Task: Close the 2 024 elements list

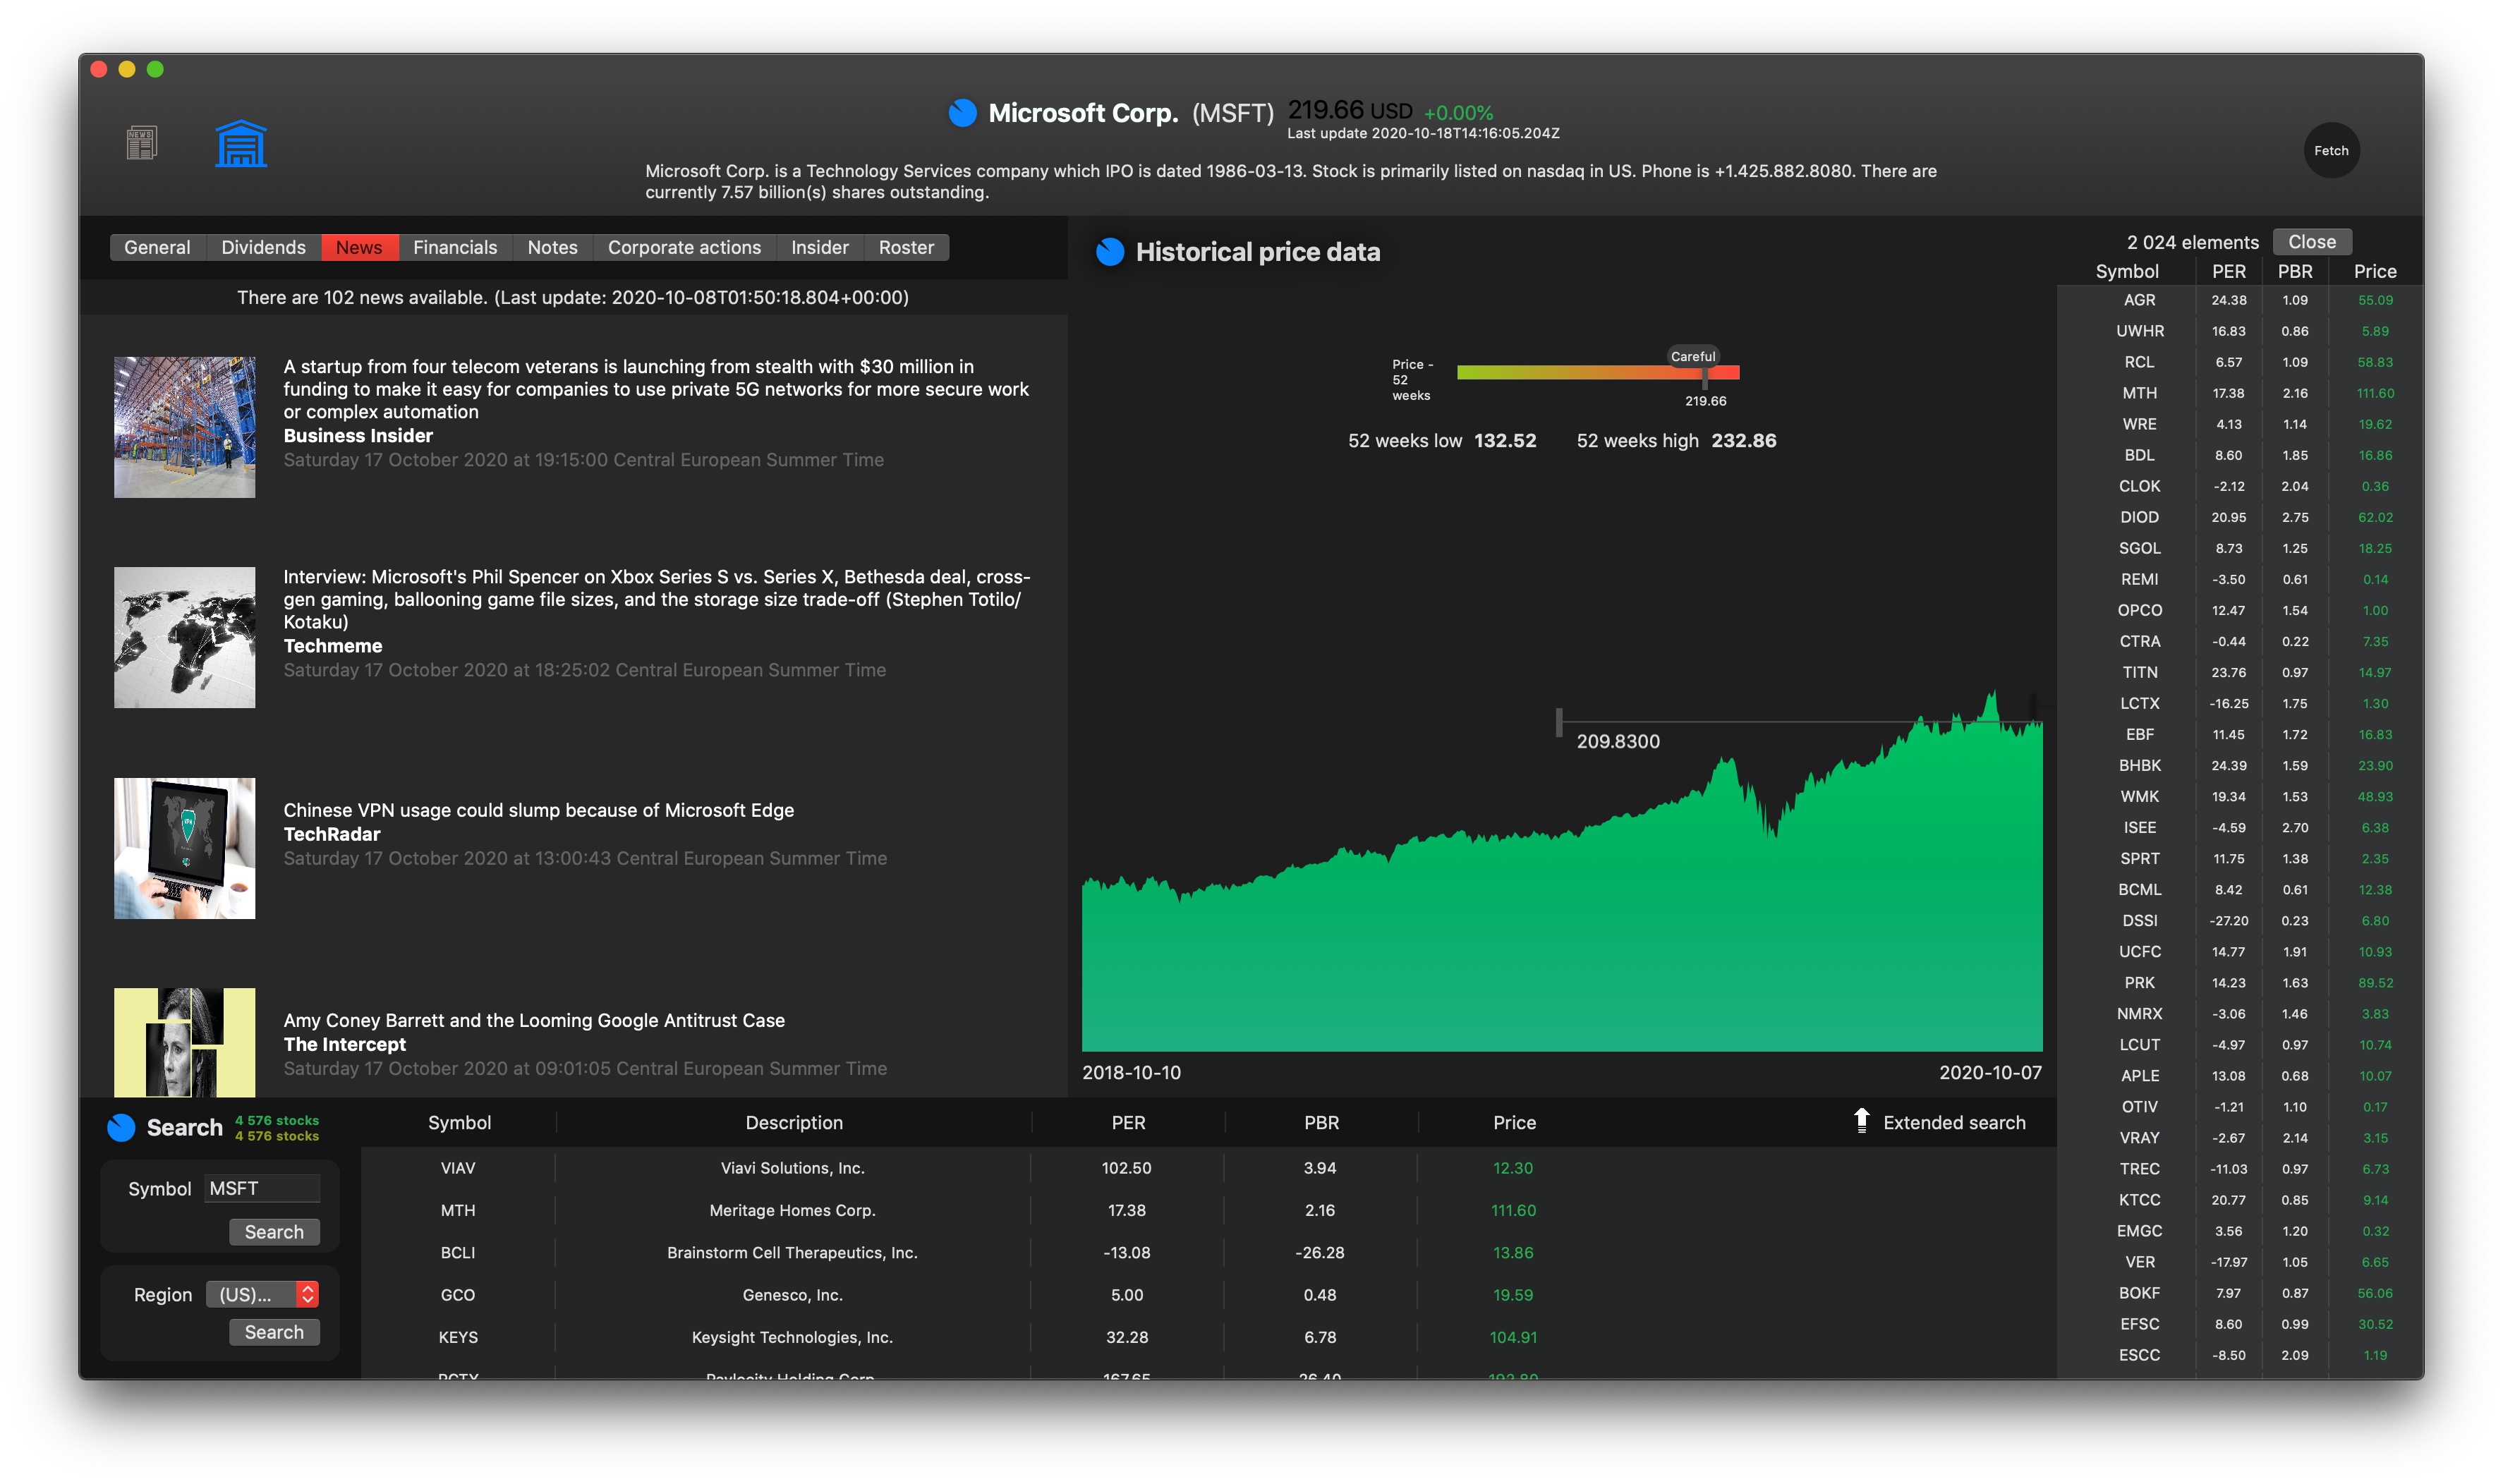Action: [2311, 242]
